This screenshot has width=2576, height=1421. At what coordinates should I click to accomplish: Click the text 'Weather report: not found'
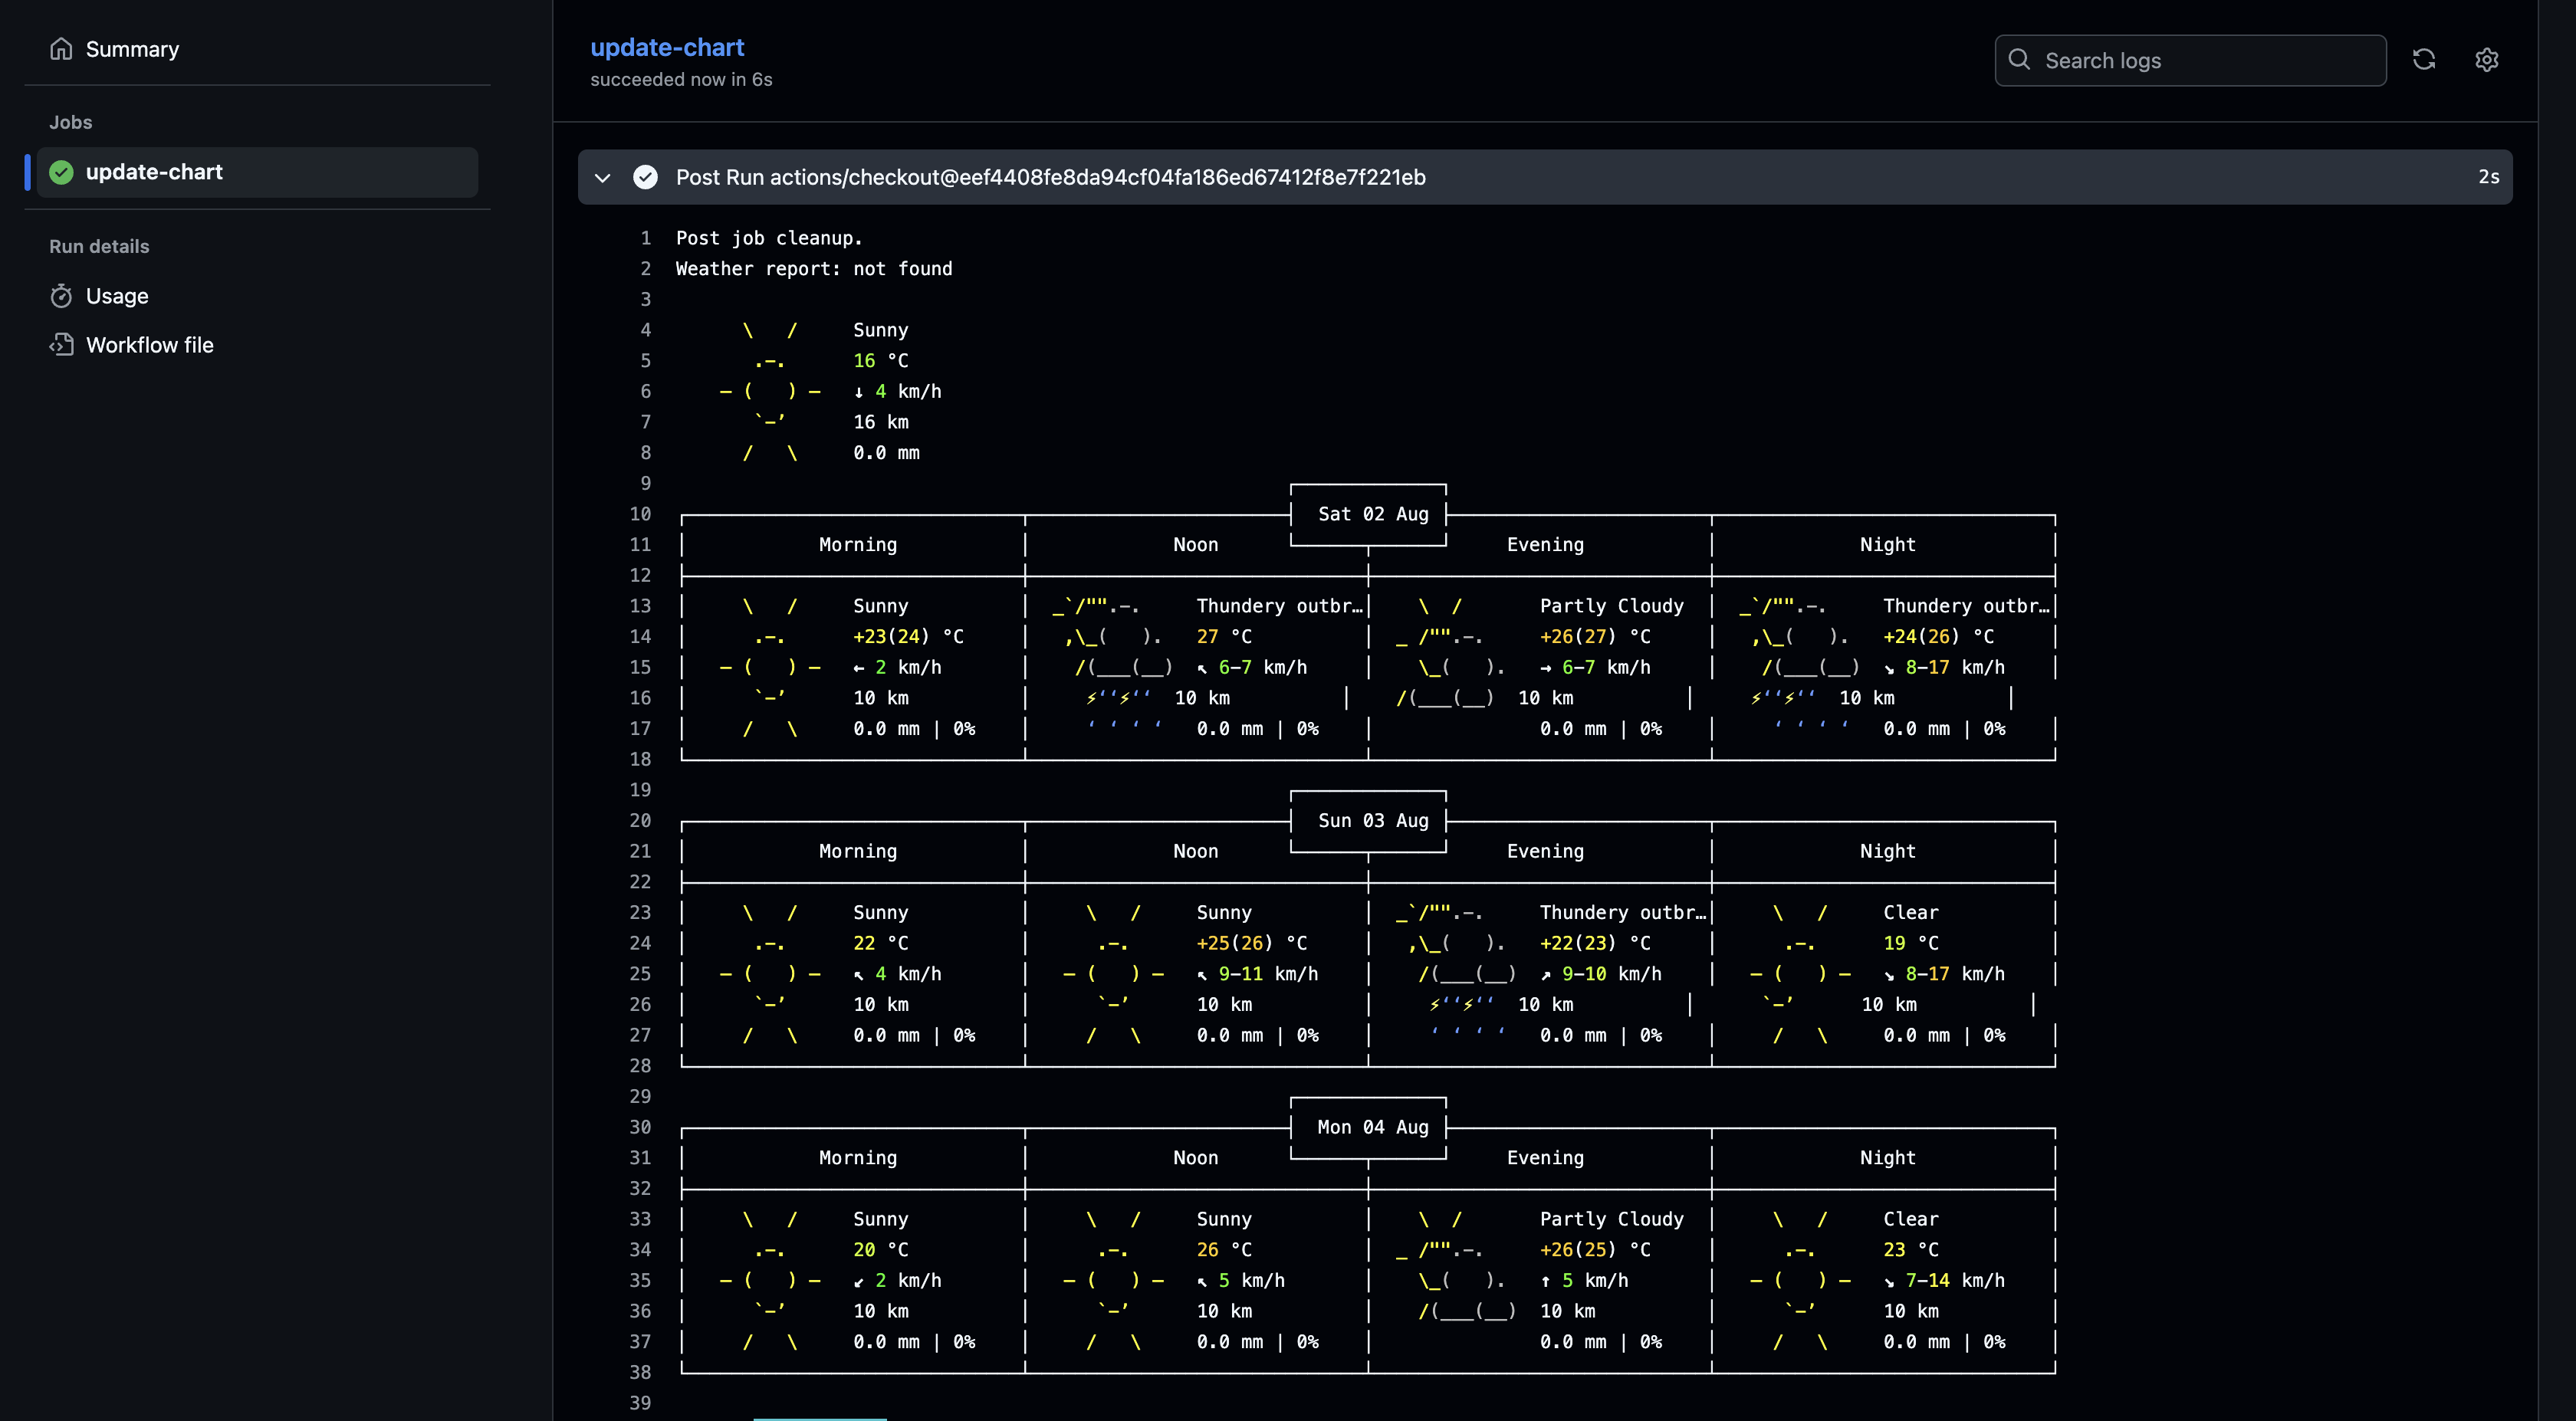[814, 269]
